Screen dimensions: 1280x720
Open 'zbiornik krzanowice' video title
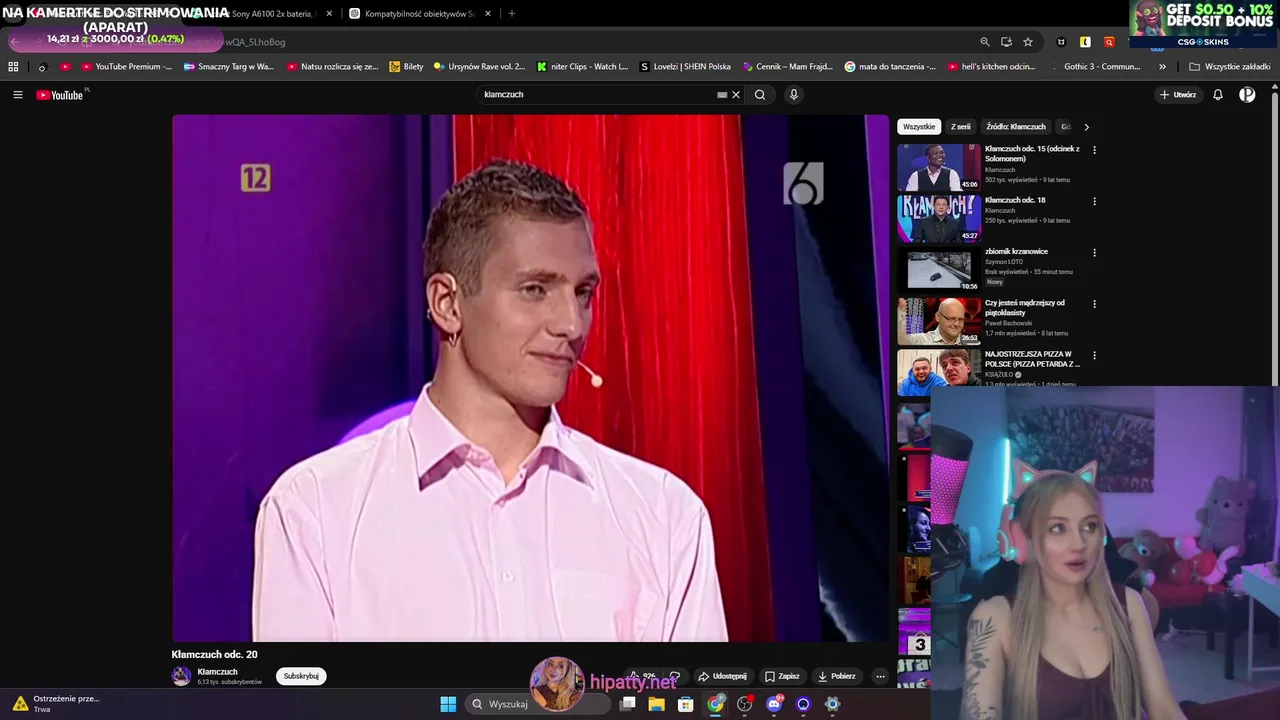1016,251
